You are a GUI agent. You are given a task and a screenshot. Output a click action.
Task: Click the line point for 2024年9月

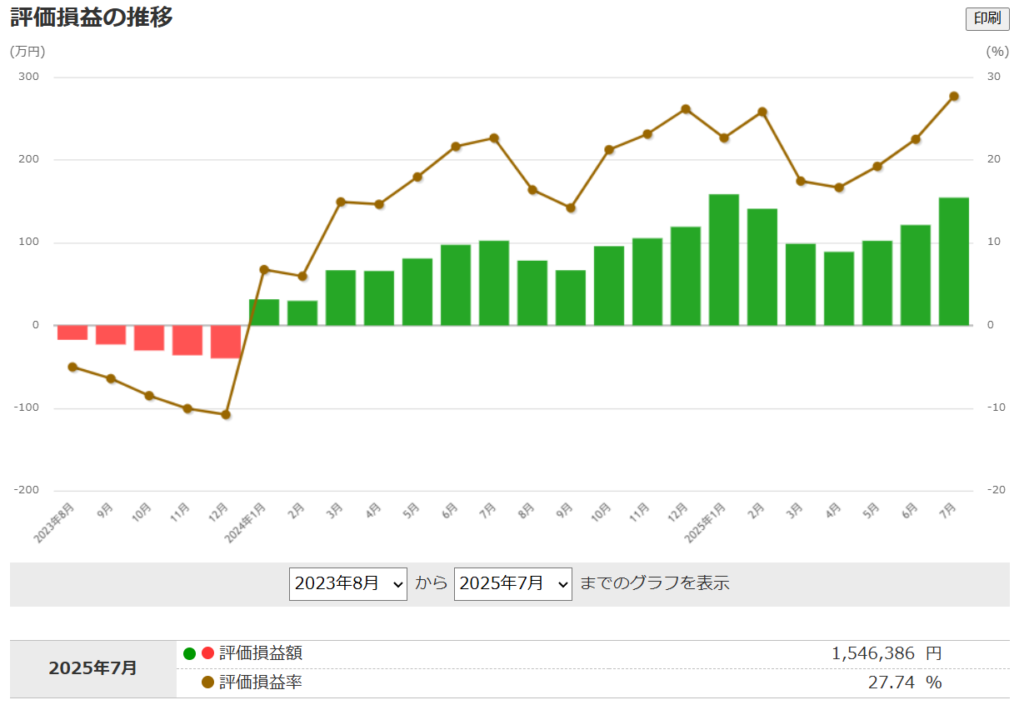(570, 208)
